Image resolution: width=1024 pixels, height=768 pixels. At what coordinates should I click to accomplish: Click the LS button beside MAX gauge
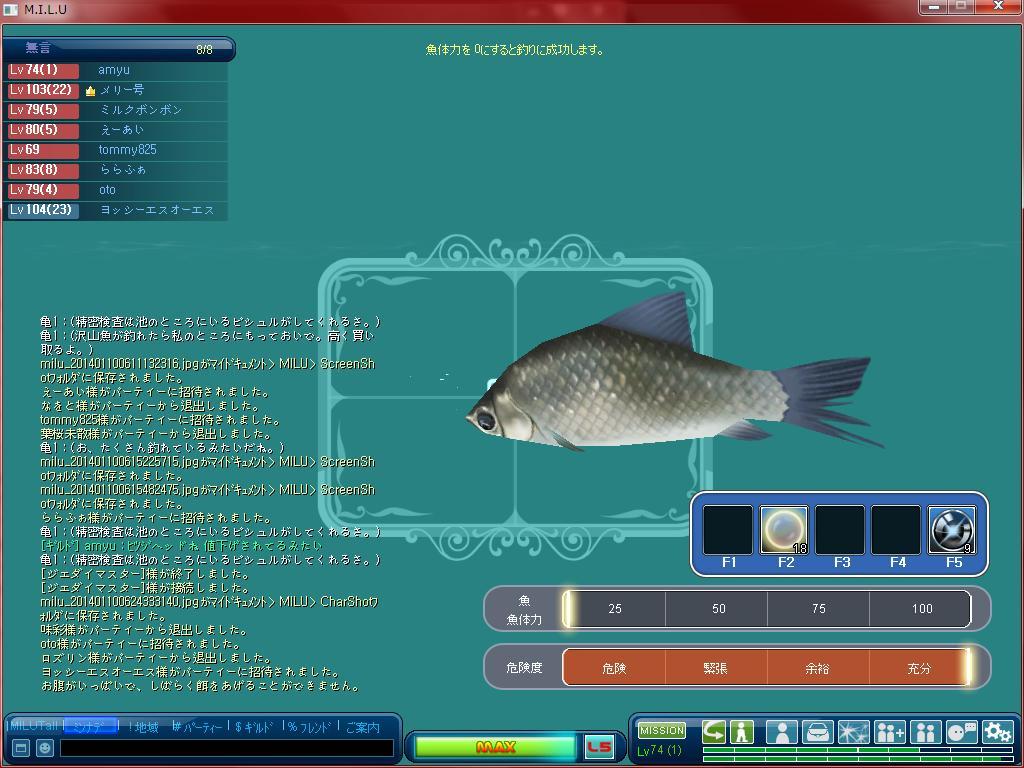[598, 747]
